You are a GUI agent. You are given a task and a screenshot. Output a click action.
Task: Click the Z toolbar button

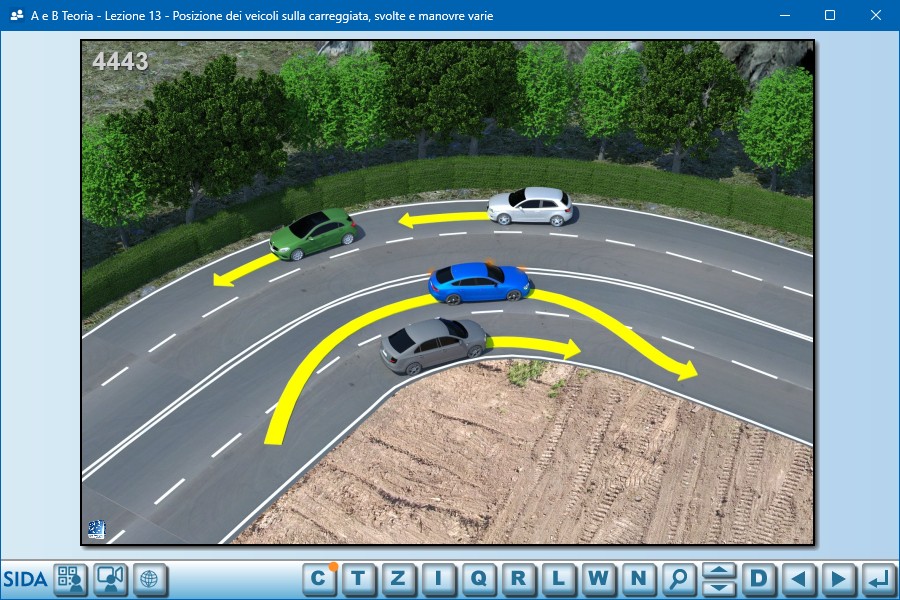[x=398, y=578]
